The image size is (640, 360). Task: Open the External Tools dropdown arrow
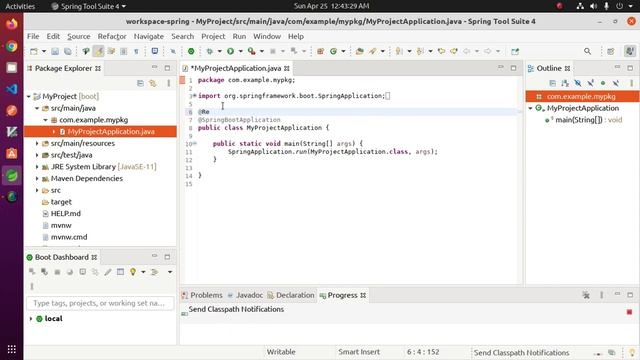tap(262, 51)
